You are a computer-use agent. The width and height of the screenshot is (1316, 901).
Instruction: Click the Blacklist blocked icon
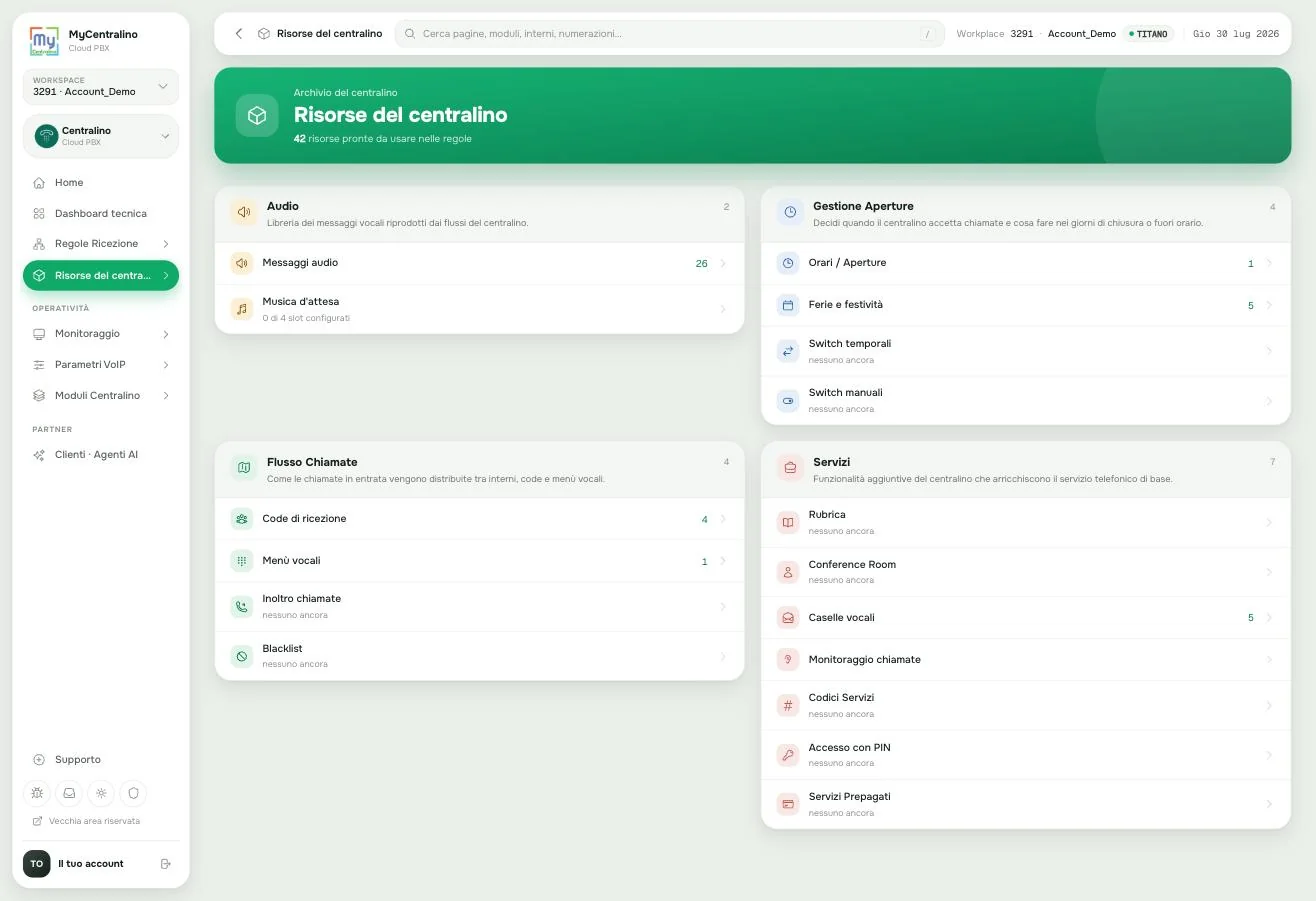[x=242, y=656]
